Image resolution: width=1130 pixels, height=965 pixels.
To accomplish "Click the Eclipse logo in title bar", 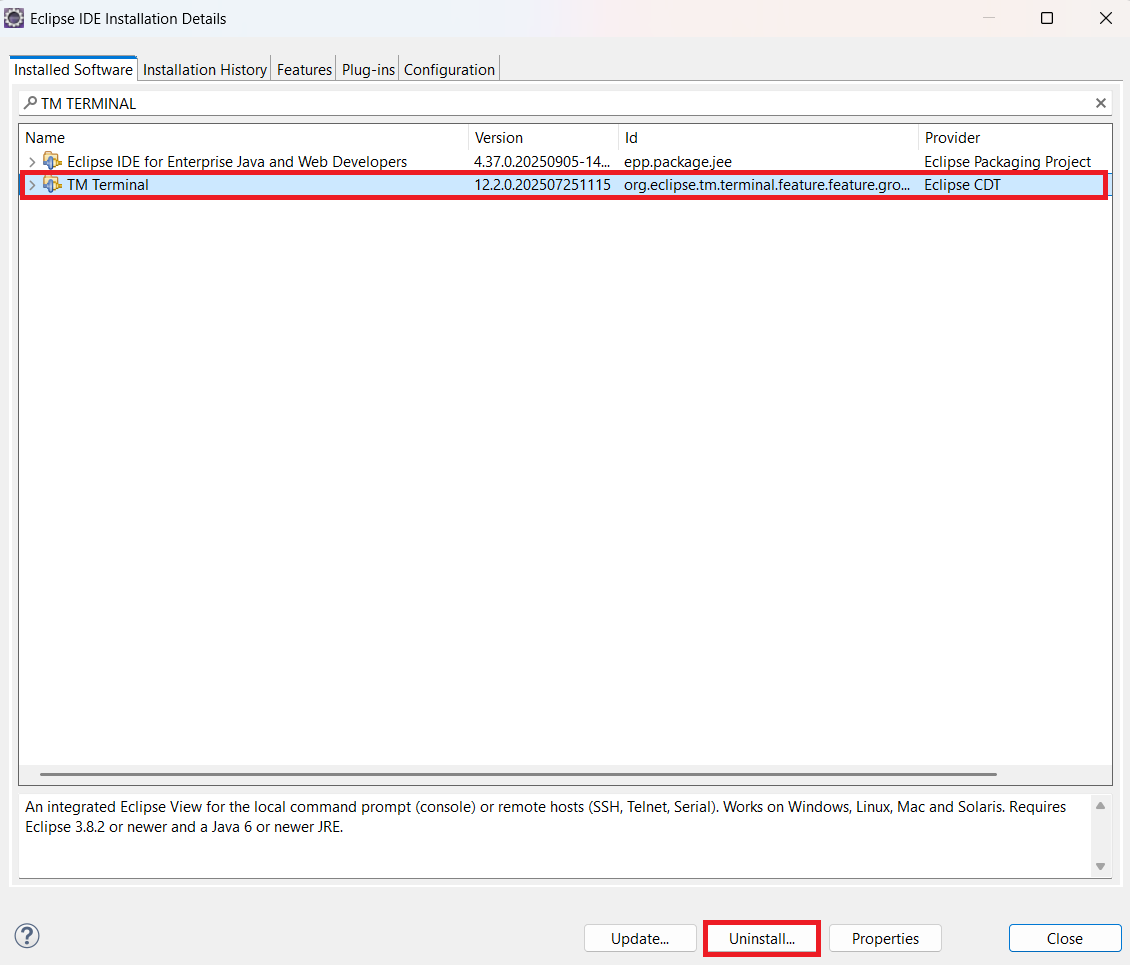I will point(14,18).
